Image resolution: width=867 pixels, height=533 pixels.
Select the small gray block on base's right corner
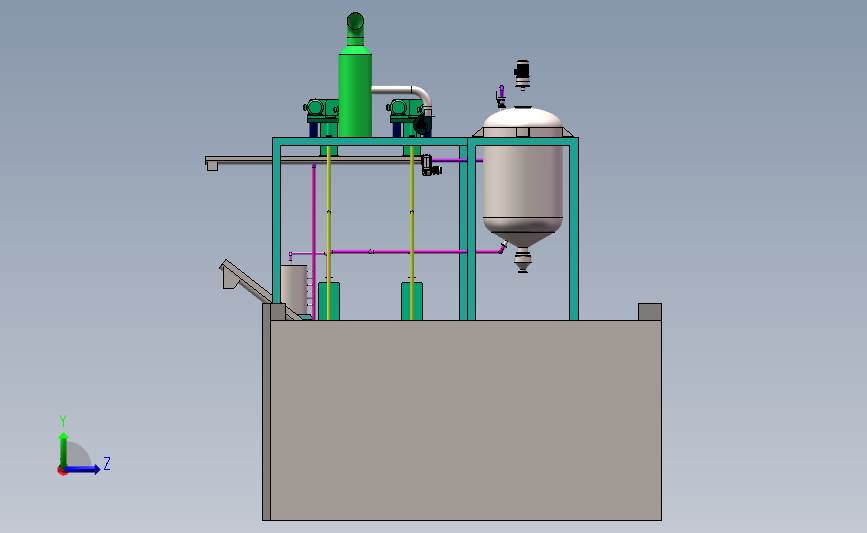tap(650, 311)
